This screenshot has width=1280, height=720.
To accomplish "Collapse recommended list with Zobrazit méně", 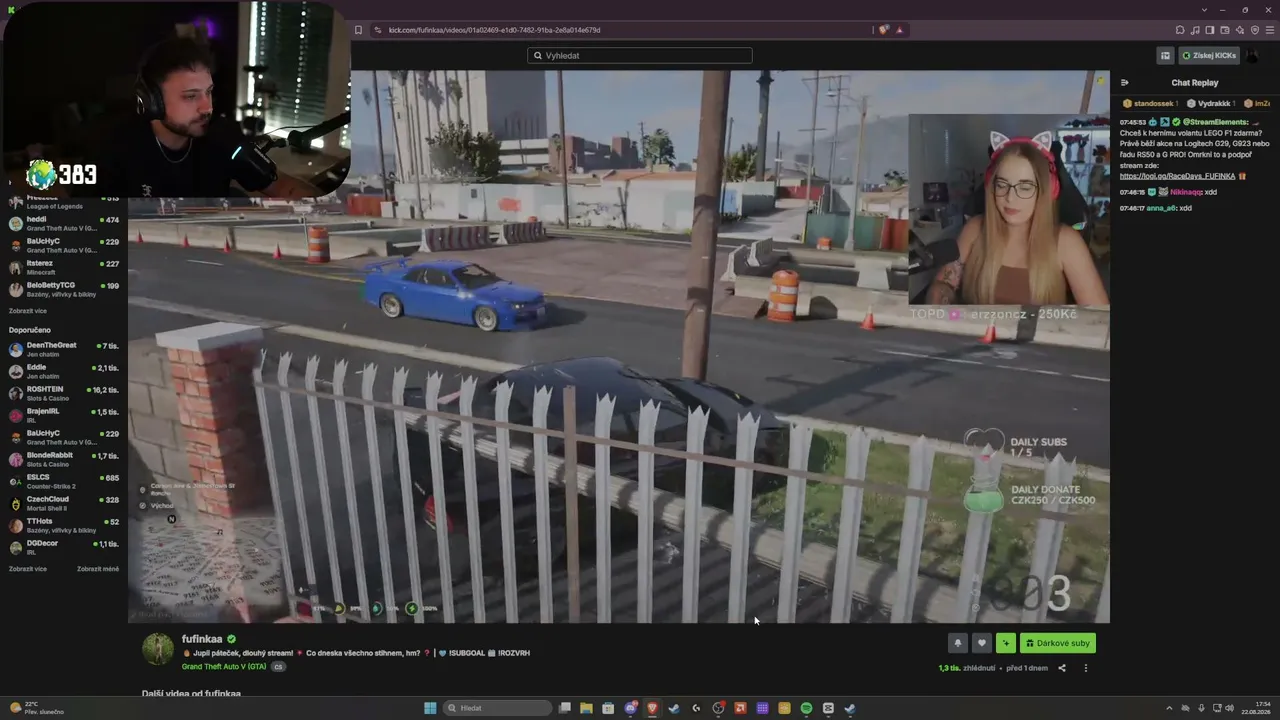I will point(98,569).
